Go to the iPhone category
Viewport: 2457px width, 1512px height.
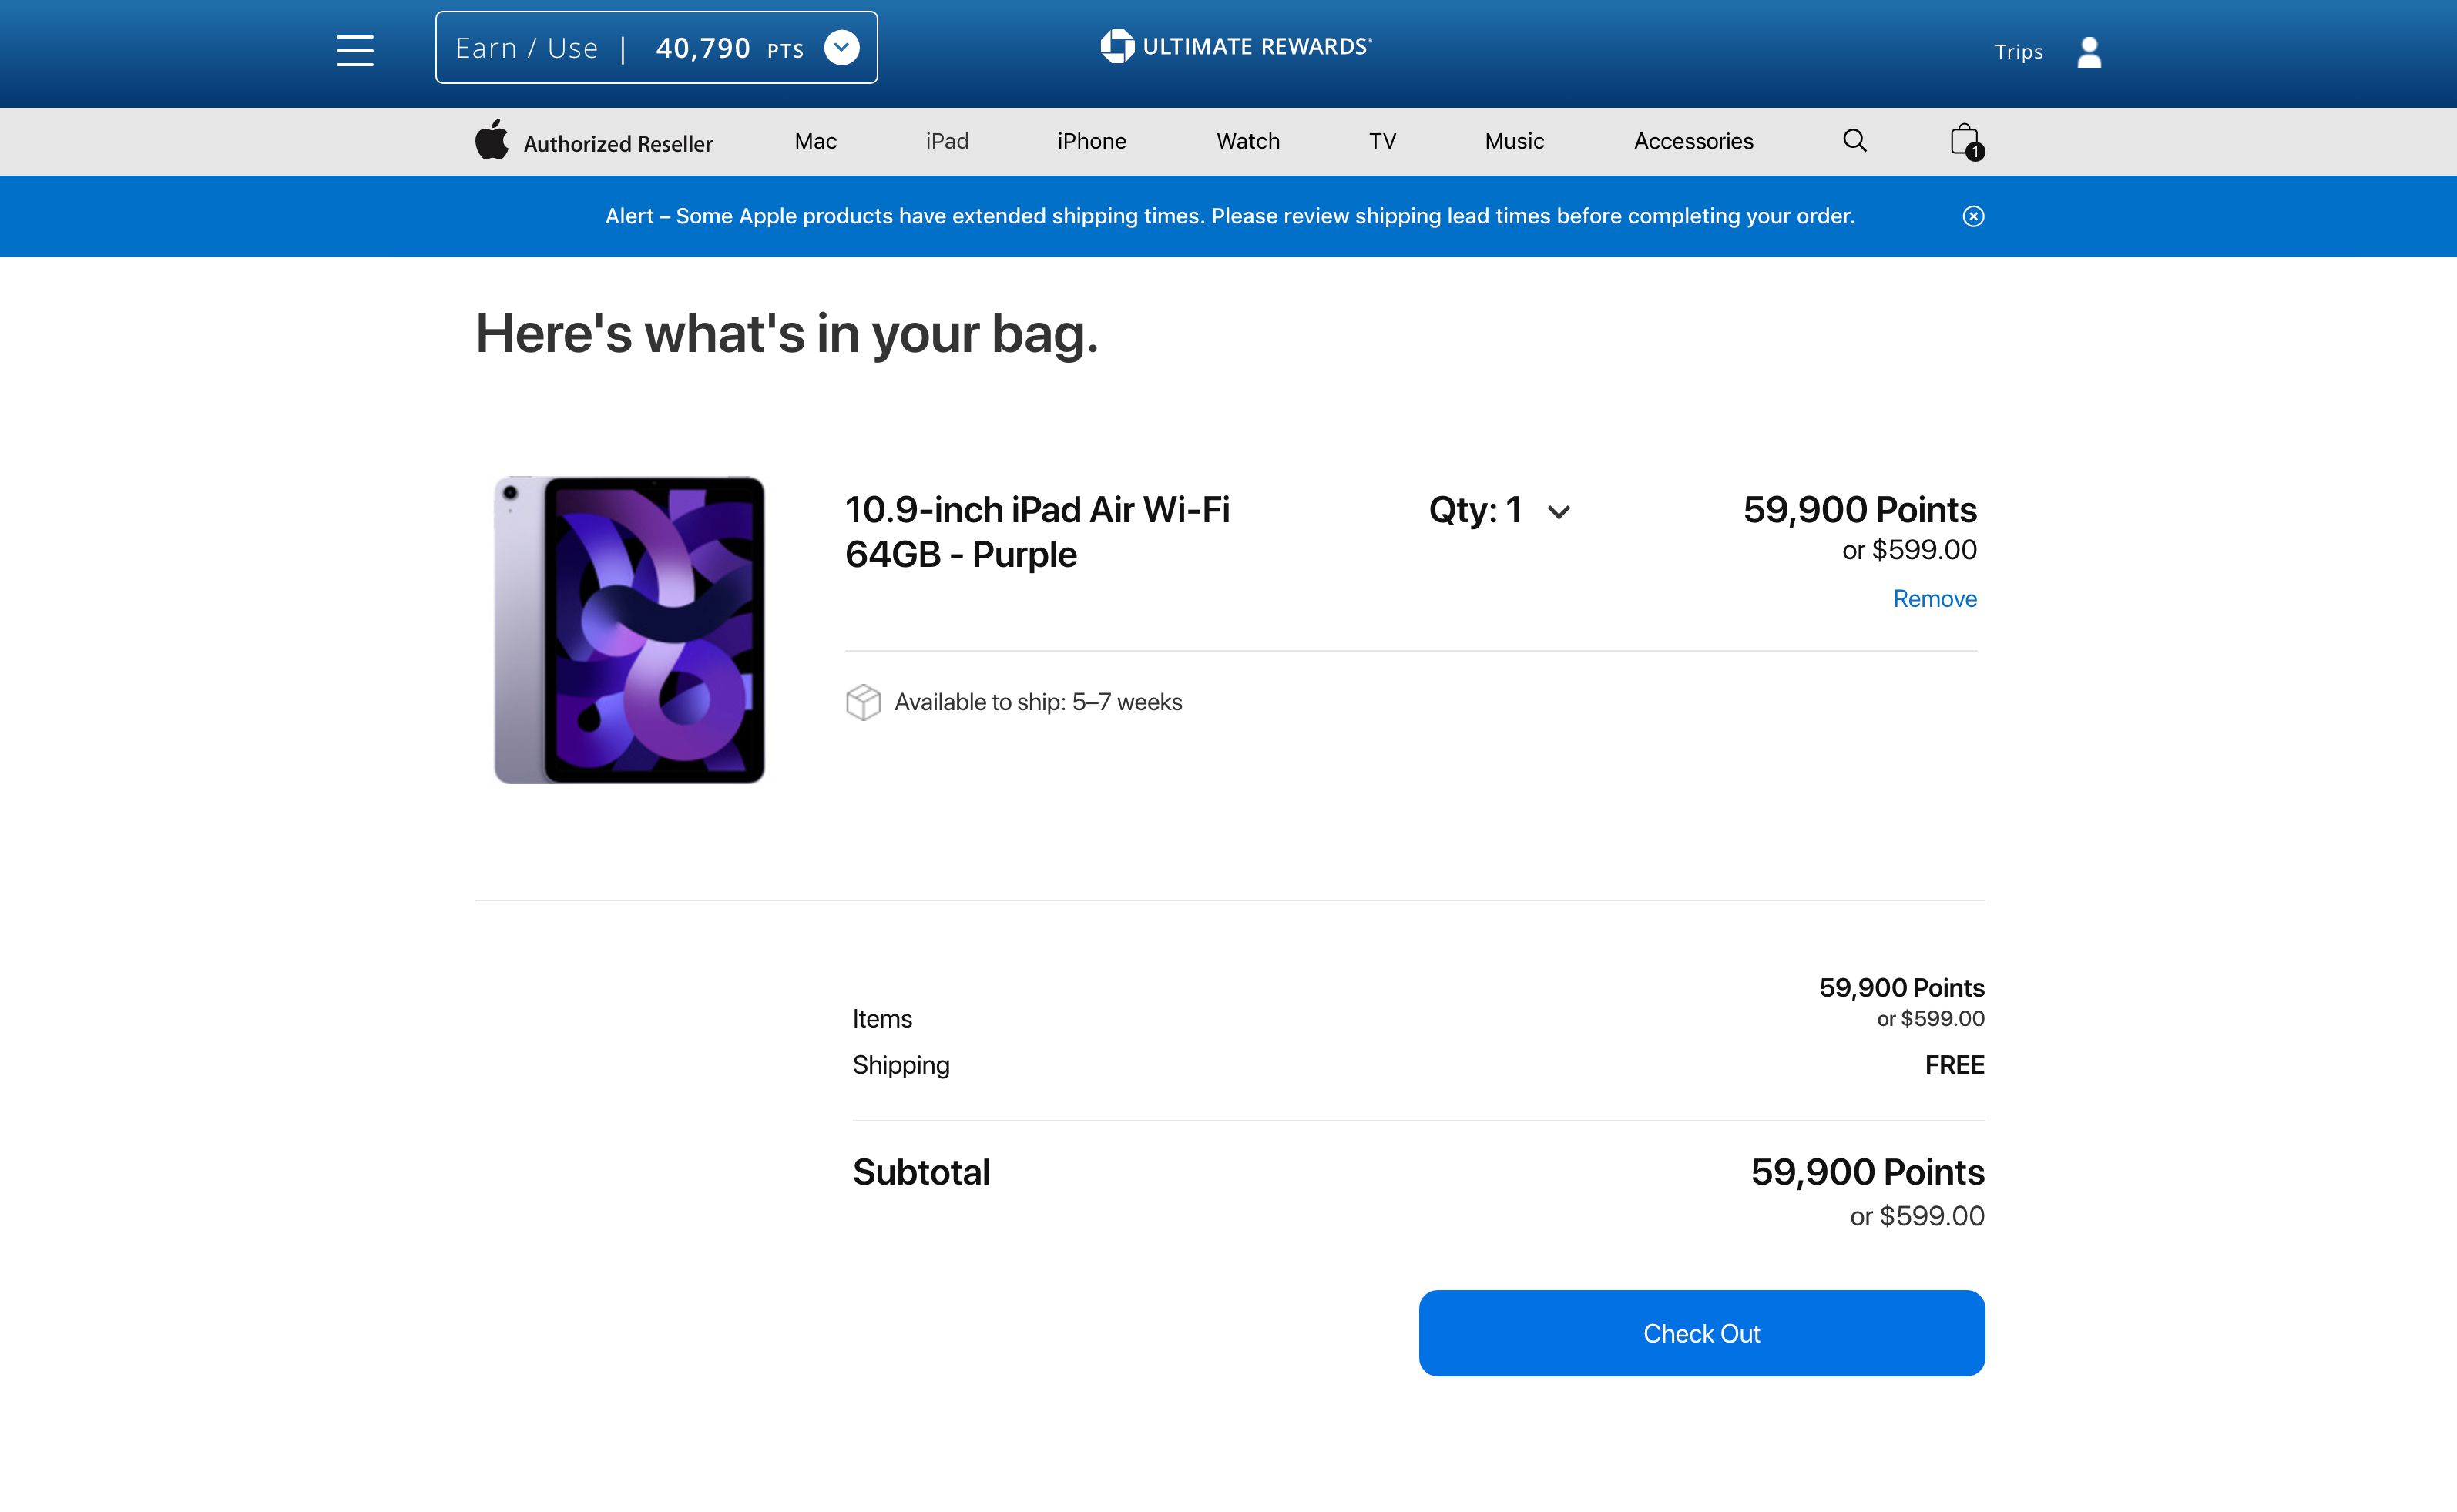point(1092,141)
